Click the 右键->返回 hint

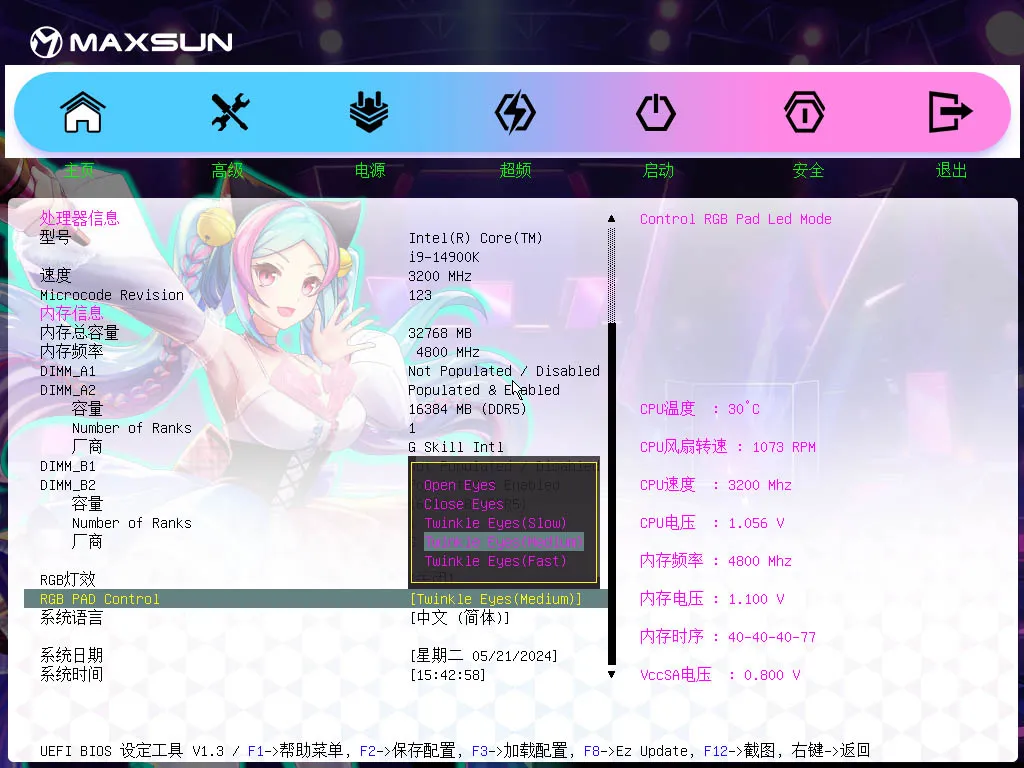tap(831, 751)
